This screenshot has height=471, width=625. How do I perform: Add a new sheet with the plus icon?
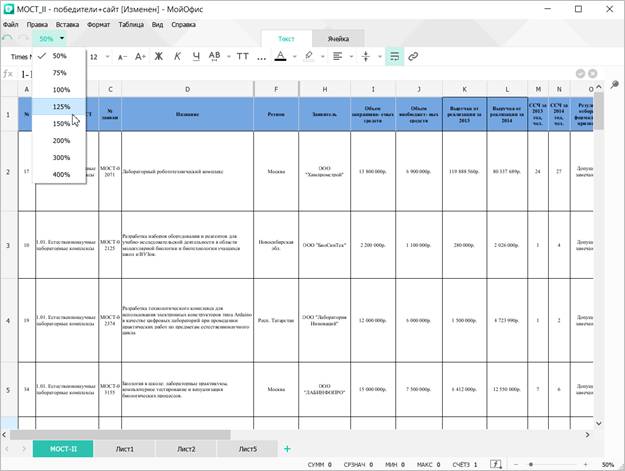pyautogui.click(x=287, y=448)
